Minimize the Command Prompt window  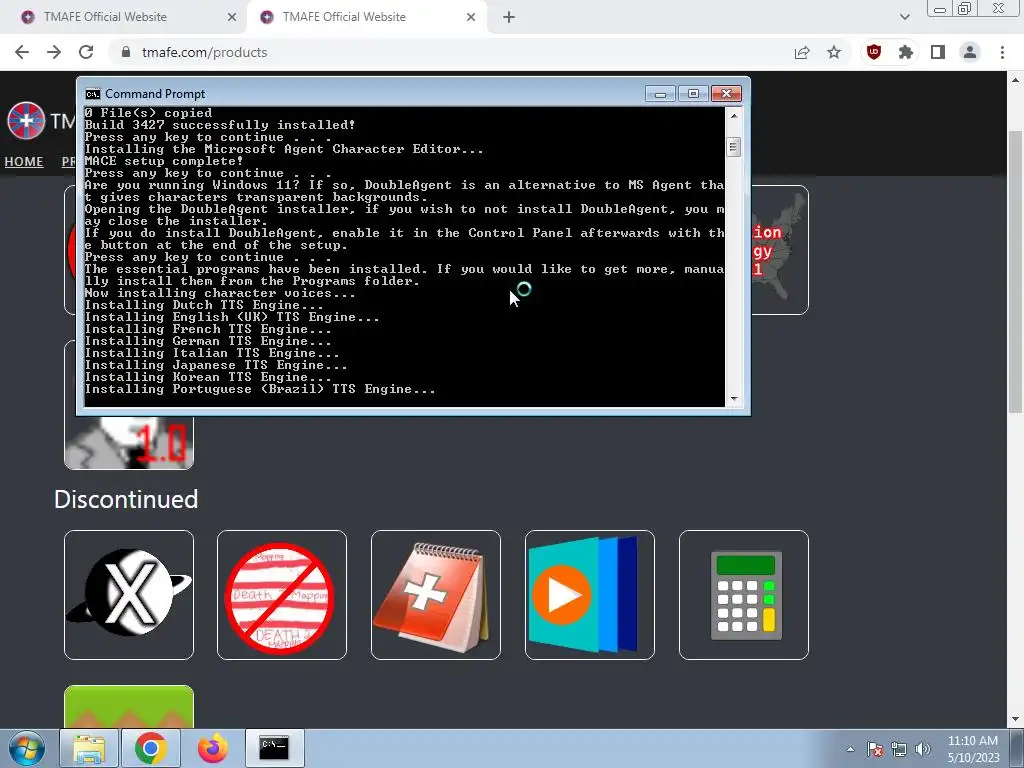point(660,94)
